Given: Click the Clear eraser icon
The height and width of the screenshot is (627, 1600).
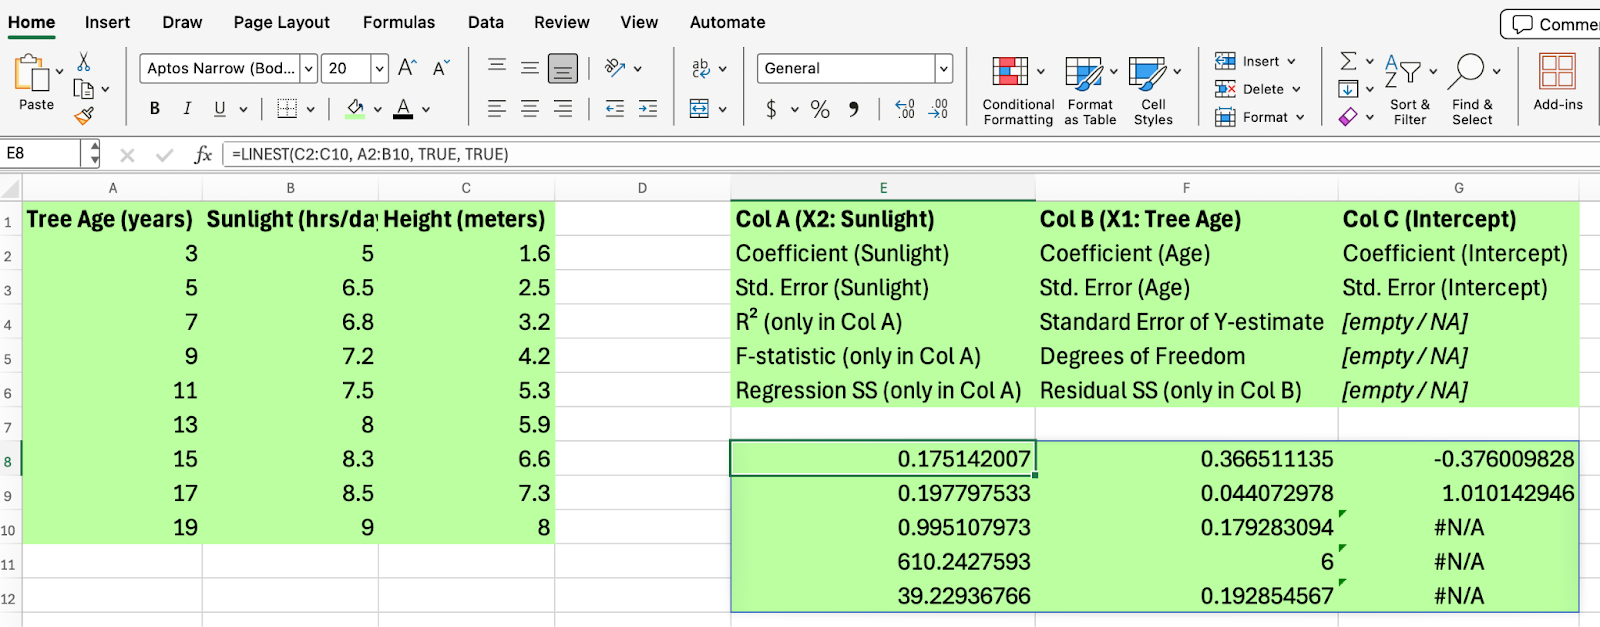Looking at the screenshot, I should coord(1348,117).
